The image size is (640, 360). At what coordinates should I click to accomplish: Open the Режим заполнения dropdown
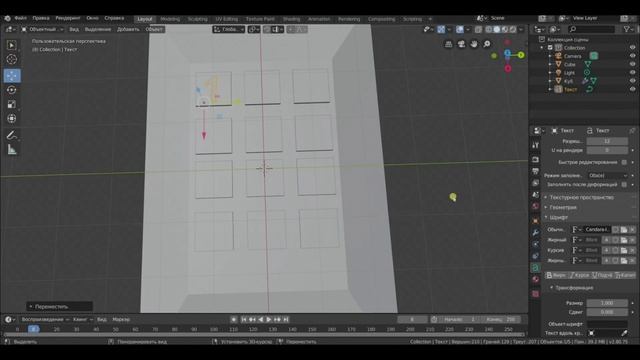coord(608,176)
